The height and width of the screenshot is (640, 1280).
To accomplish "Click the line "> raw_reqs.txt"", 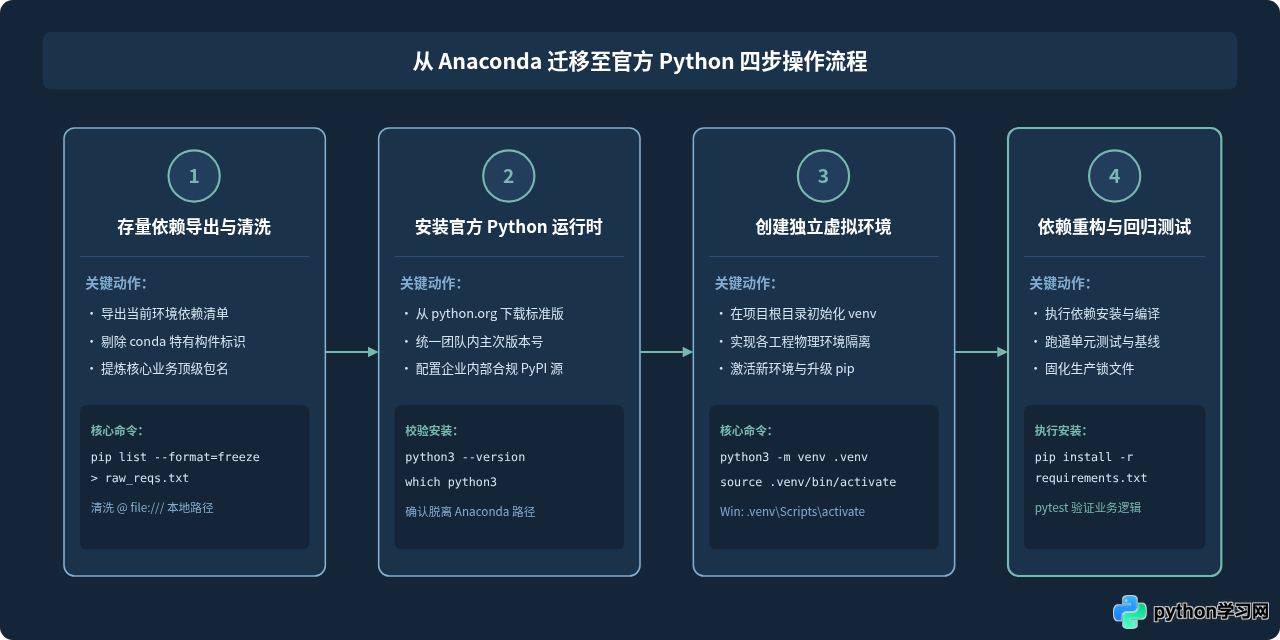I will (x=140, y=478).
